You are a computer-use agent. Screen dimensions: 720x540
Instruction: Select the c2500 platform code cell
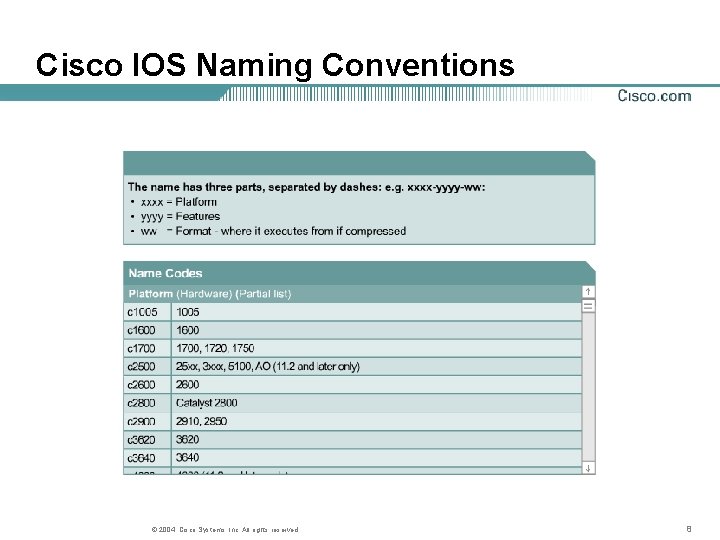coord(147,366)
